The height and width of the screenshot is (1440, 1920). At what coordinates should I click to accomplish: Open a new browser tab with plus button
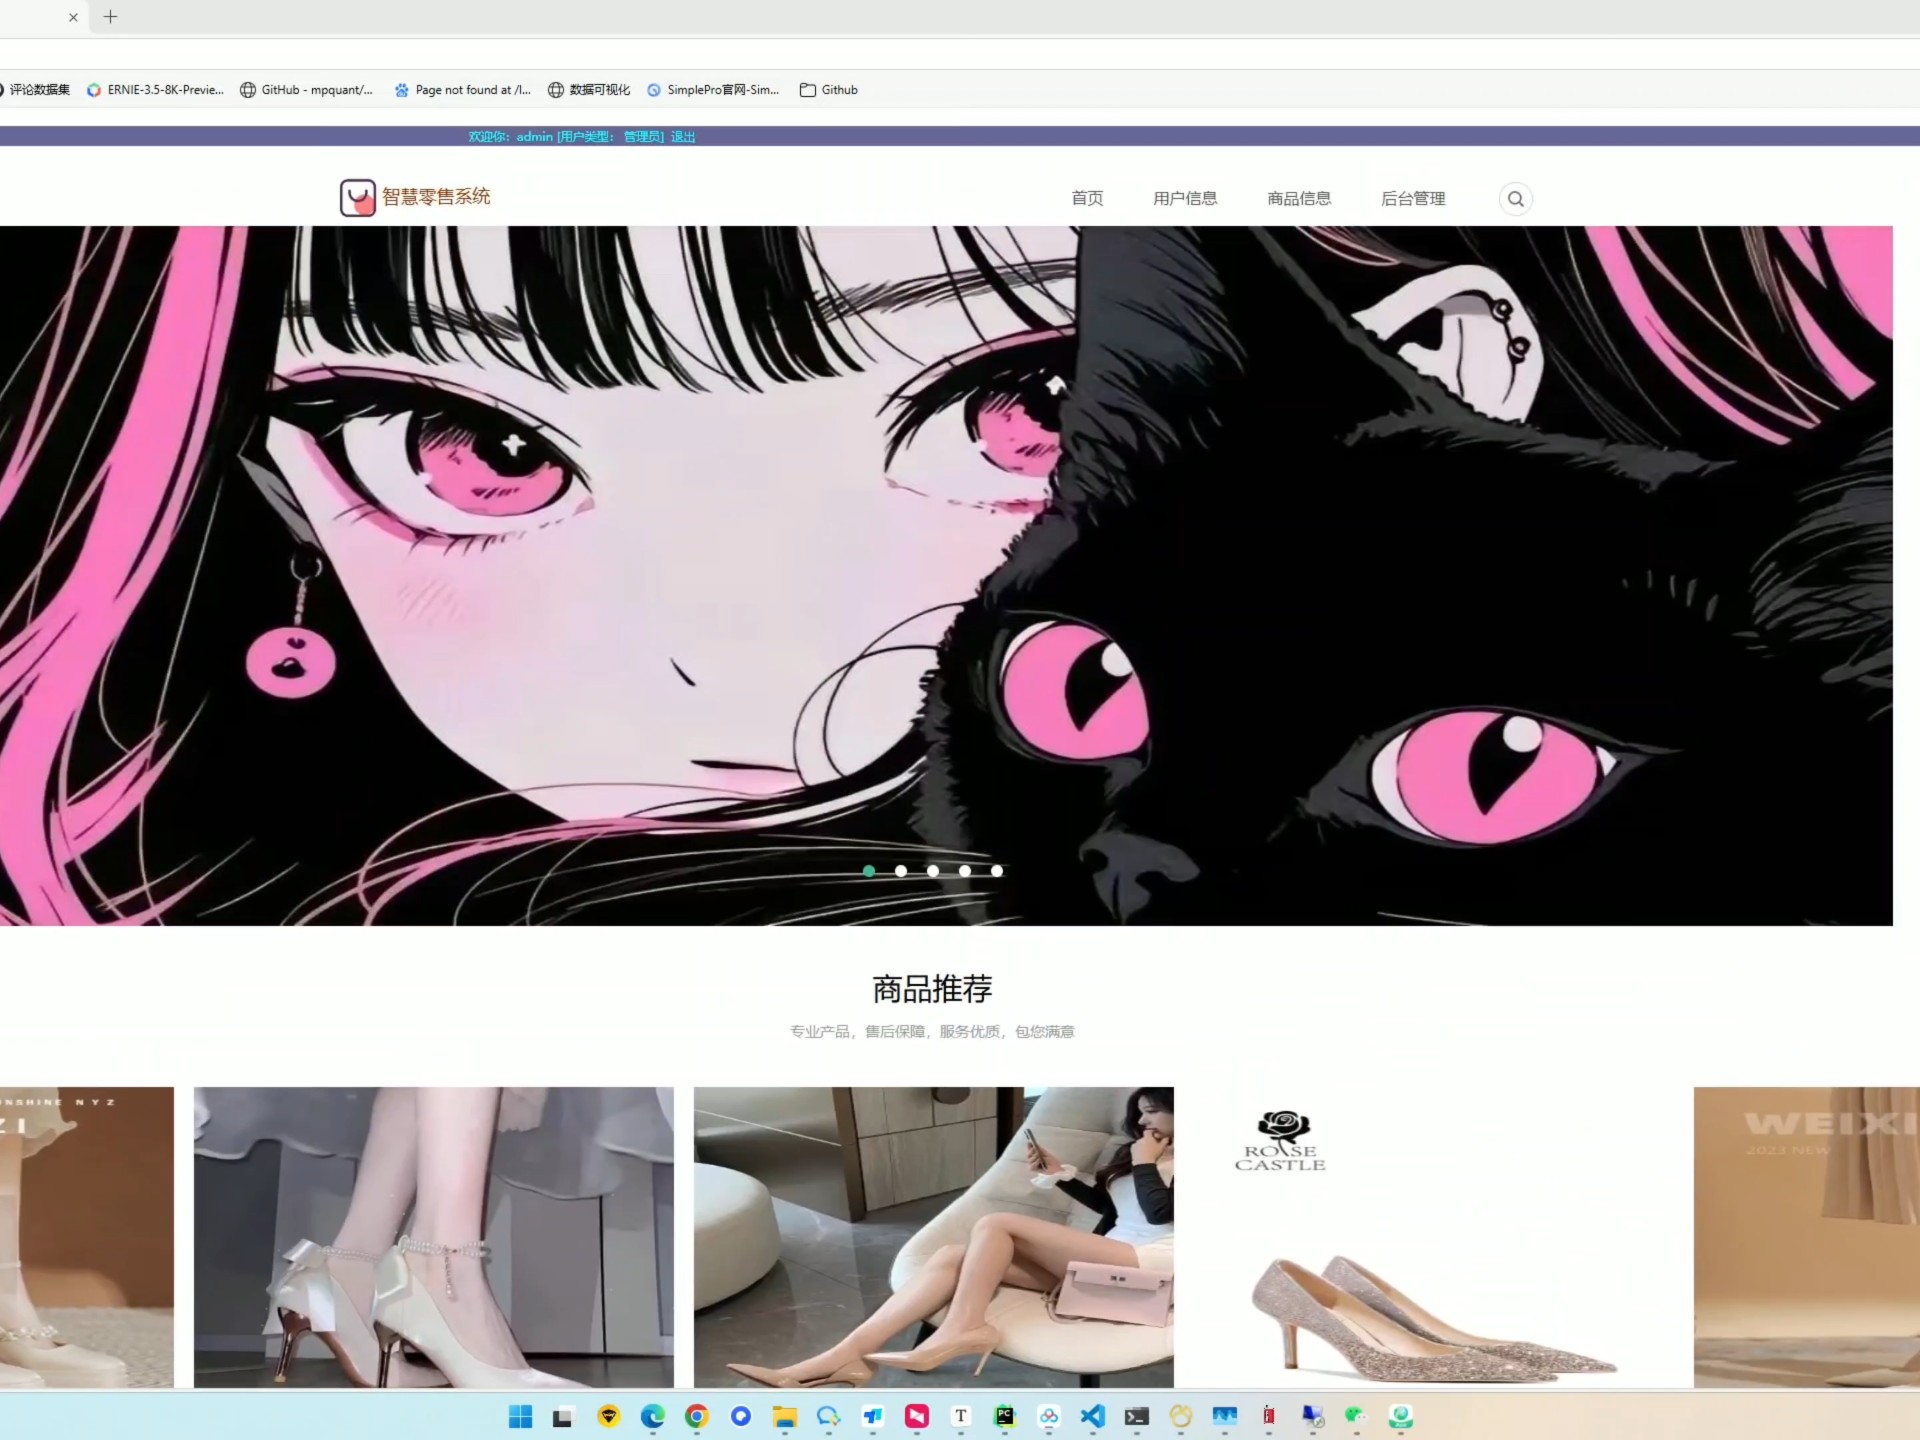pos(111,17)
